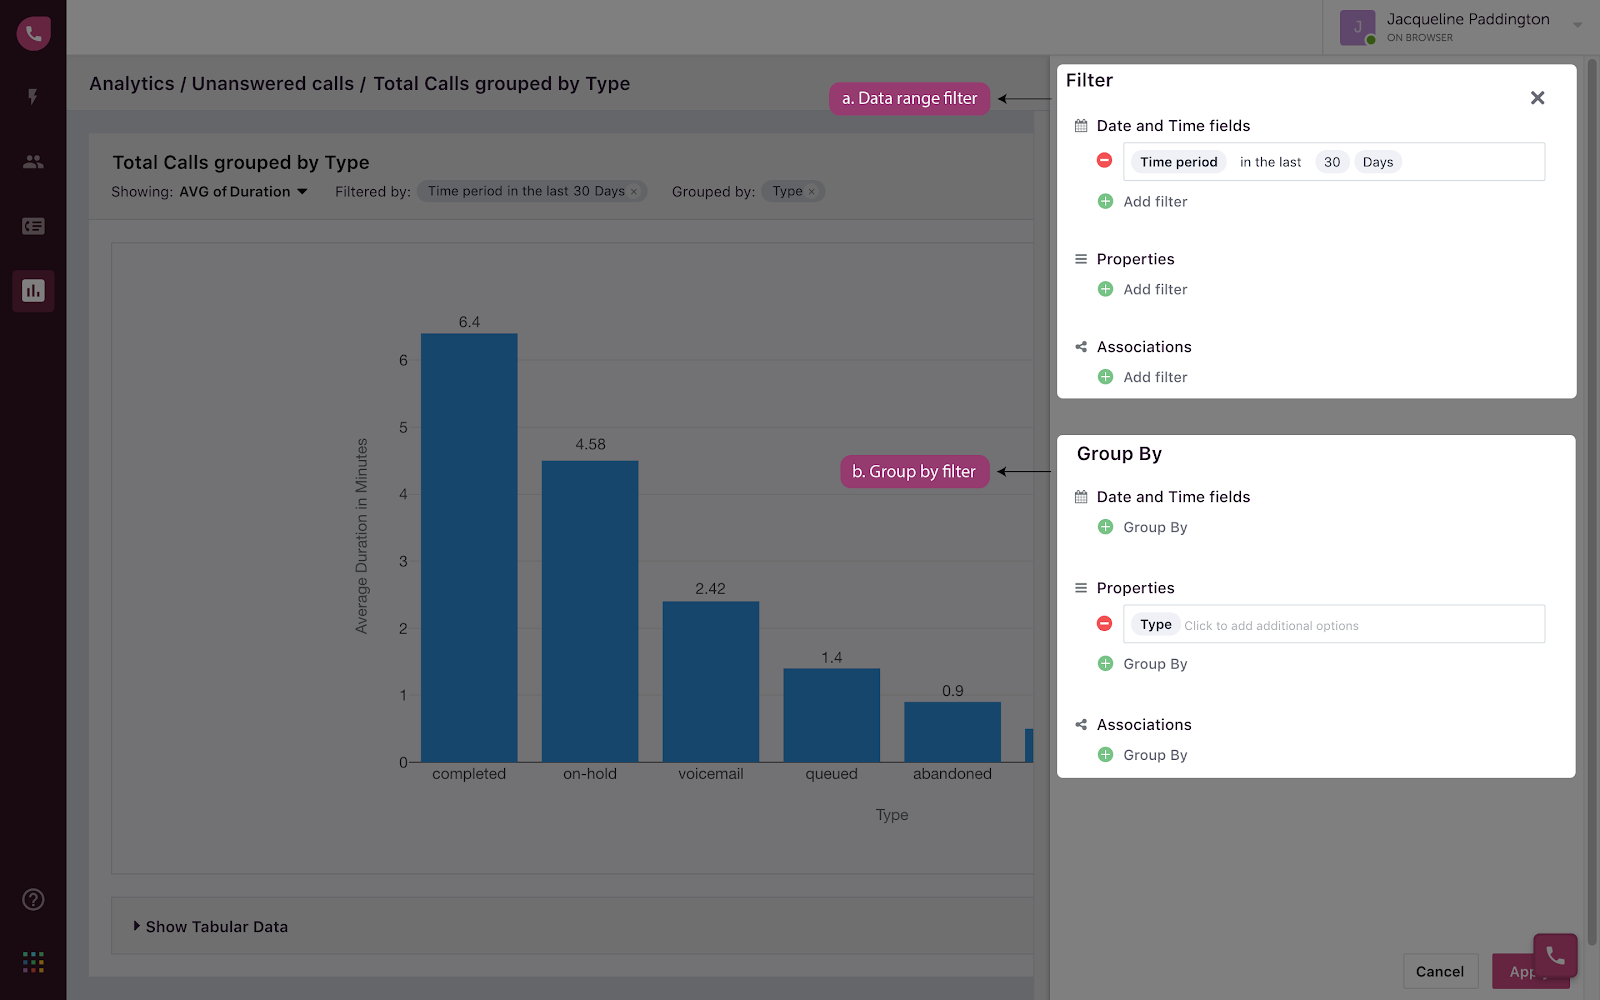Click the voicemail bar in the chart
1600x1000 pixels.
711,681
